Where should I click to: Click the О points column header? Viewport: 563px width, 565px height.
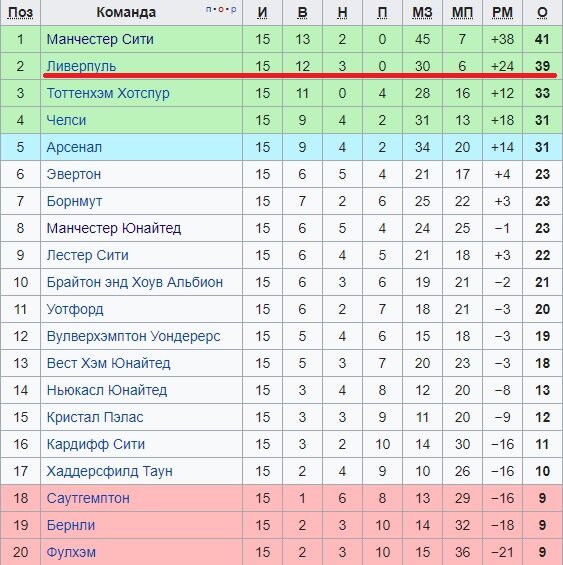click(x=542, y=12)
